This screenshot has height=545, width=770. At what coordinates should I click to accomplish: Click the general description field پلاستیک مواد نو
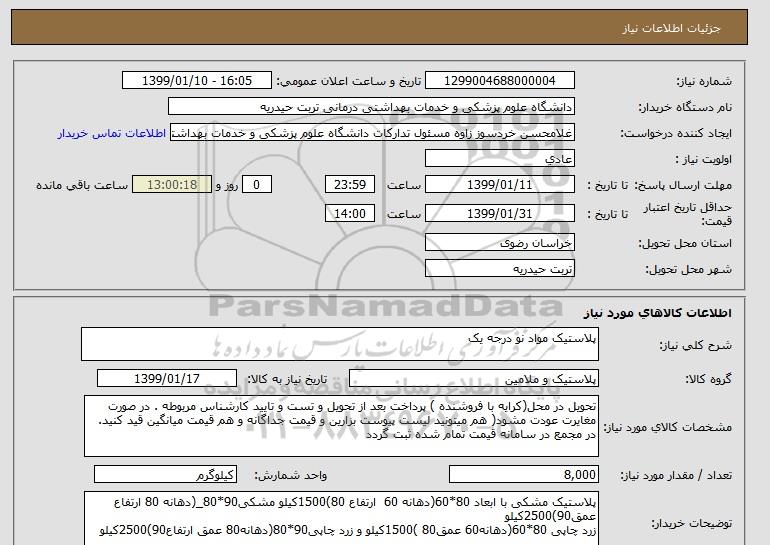340,344
